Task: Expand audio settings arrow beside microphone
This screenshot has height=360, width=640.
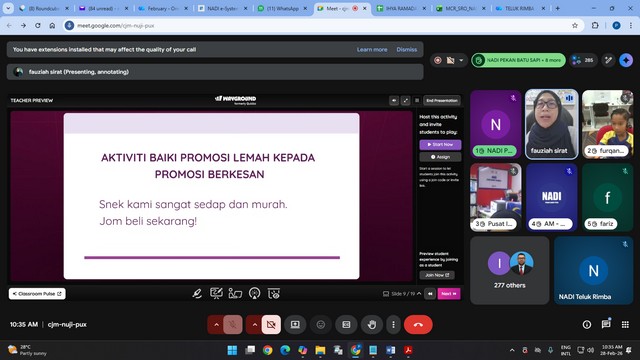Action: point(216,324)
